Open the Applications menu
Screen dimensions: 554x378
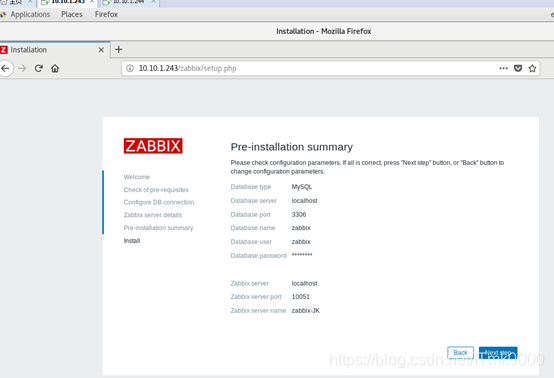click(x=30, y=14)
